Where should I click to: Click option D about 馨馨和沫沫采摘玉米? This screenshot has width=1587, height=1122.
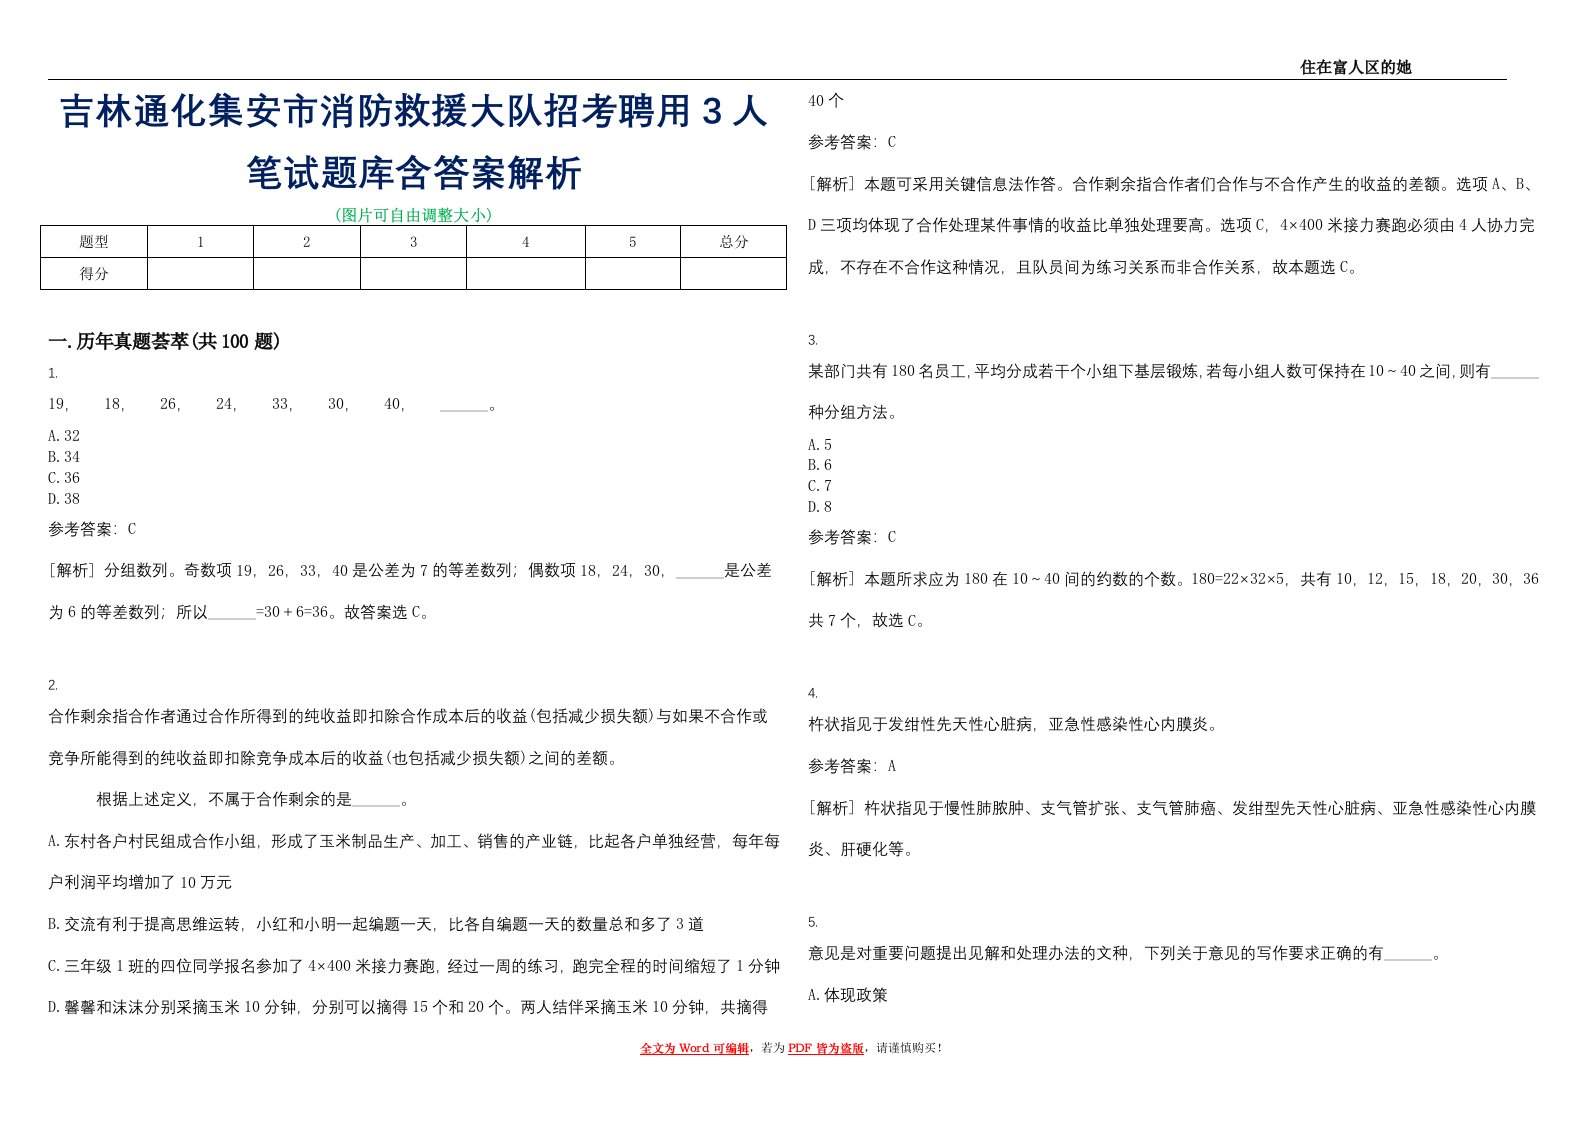408,1007
